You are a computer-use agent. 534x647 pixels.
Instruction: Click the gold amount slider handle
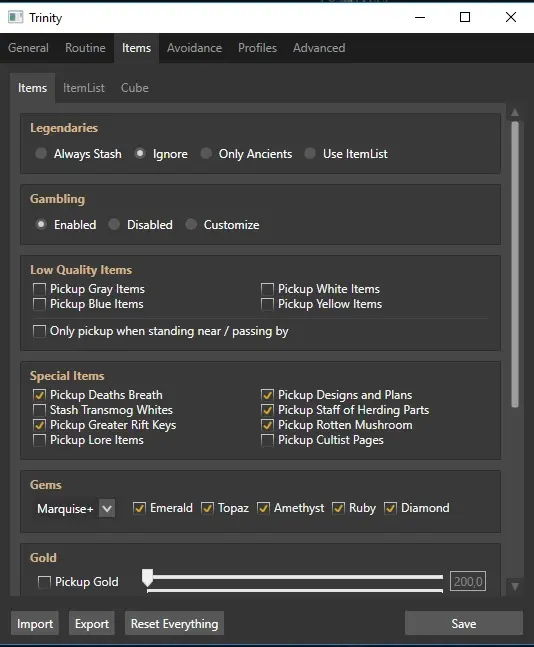pos(147,578)
